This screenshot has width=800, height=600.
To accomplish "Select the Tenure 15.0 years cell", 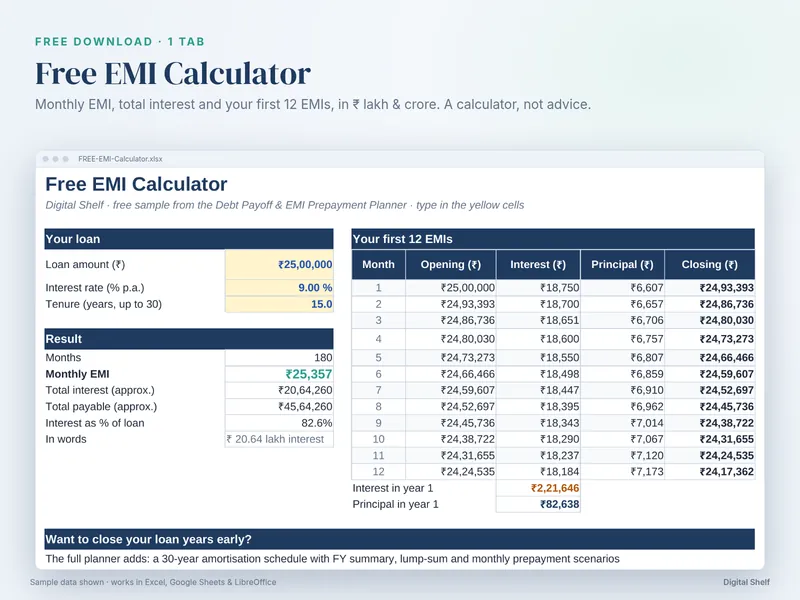I will pos(279,304).
